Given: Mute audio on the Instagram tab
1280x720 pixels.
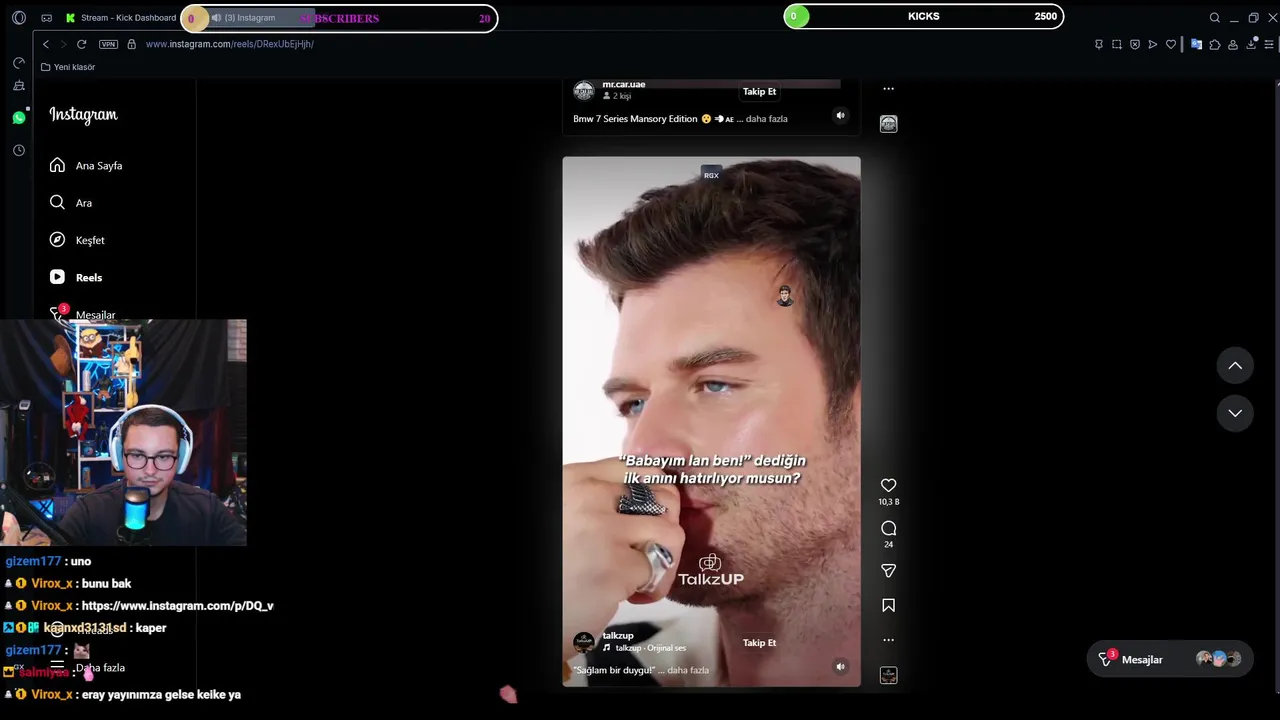Looking at the screenshot, I should (x=216, y=18).
